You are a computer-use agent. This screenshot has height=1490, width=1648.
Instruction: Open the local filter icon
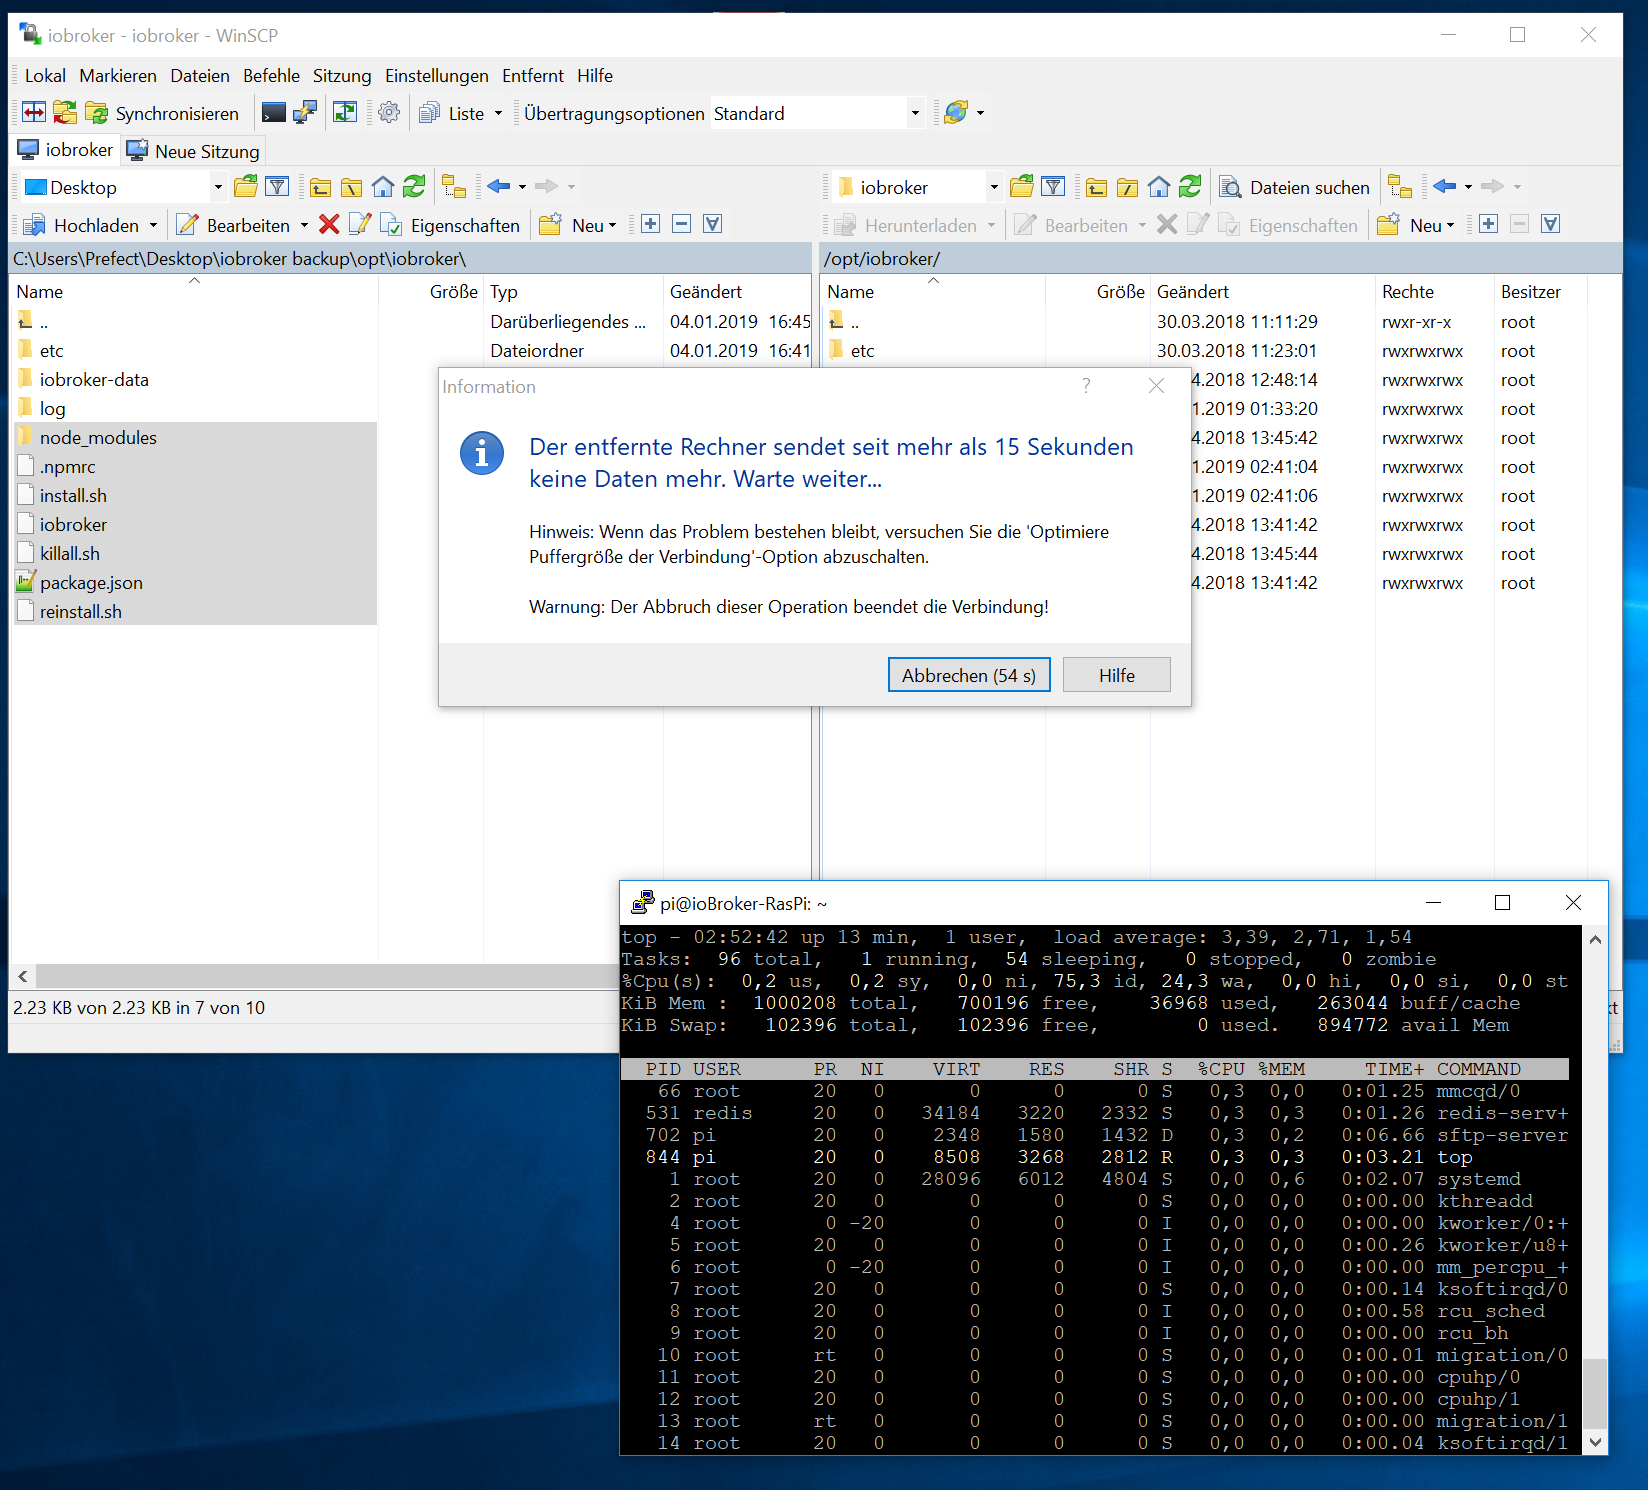coord(277,187)
